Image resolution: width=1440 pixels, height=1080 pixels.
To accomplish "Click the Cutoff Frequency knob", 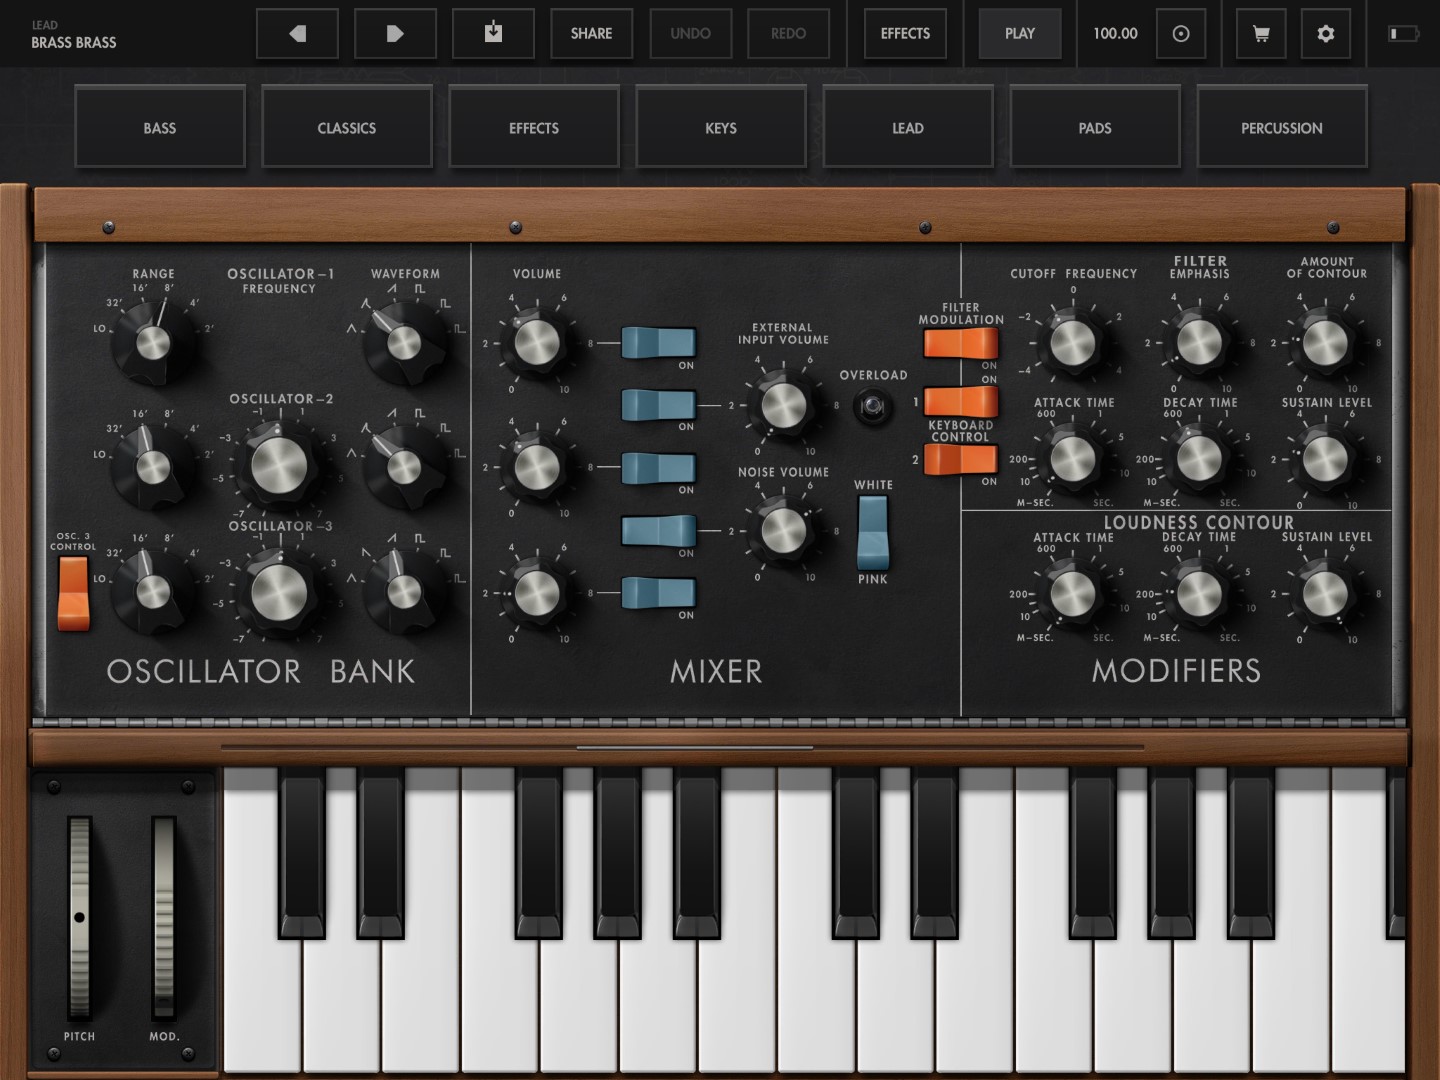I will click(1073, 343).
